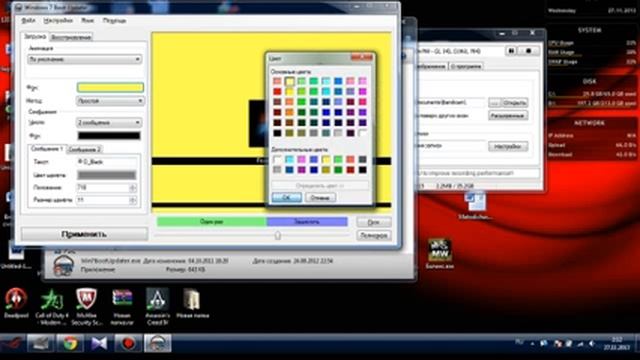The image size is (640, 360).
Task: Select the Сообщение 1 tab
Action: (x=47, y=149)
